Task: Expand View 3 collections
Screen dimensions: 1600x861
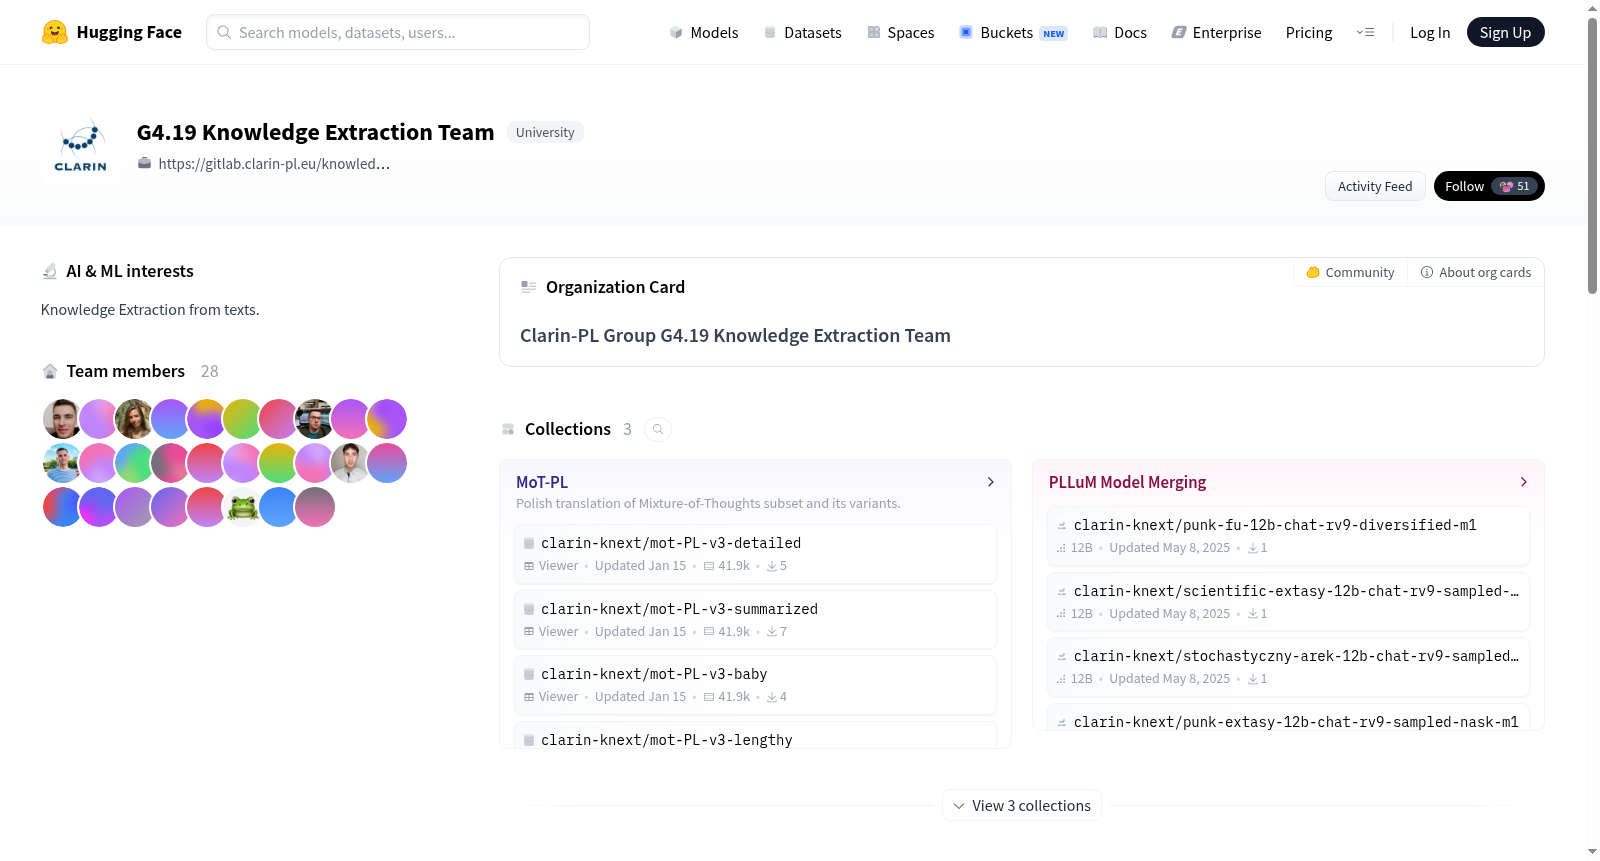Action: pyautogui.click(x=1022, y=806)
